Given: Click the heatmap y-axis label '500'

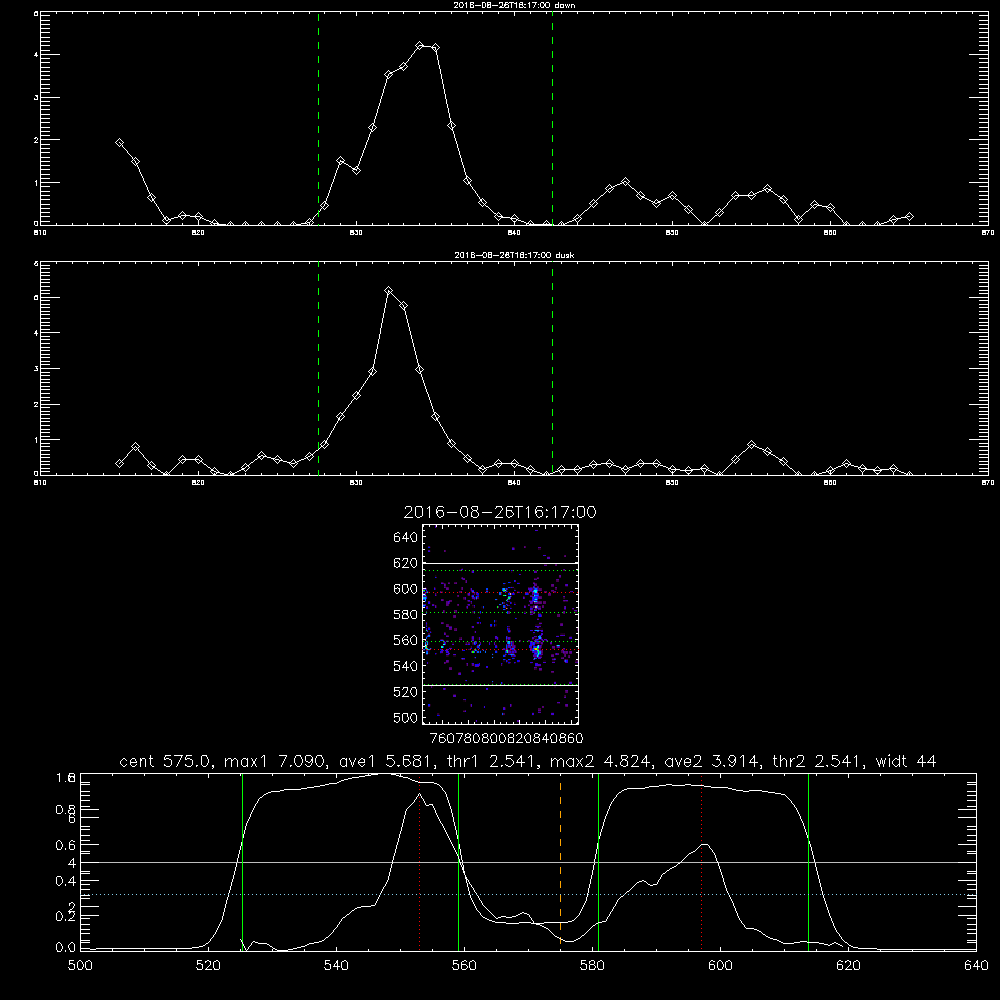Looking at the screenshot, I should click(406, 717).
